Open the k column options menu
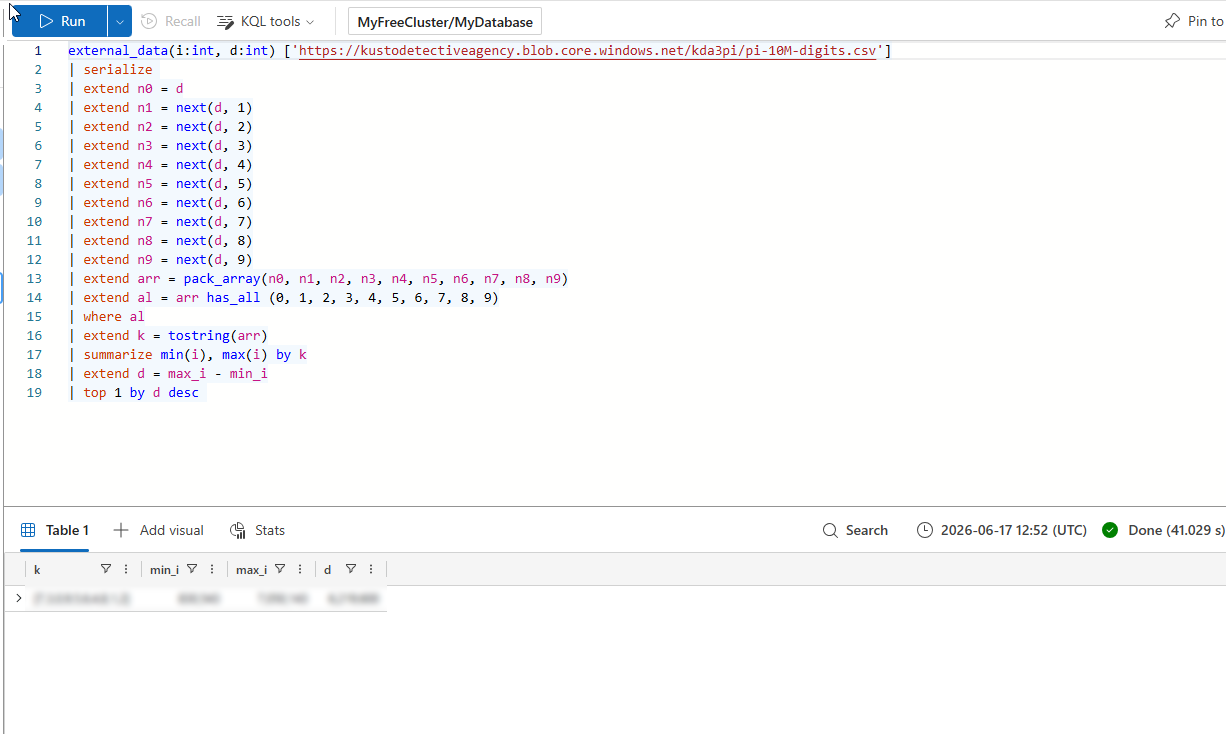The image size is (1226, 734). (x=126, y=569)
